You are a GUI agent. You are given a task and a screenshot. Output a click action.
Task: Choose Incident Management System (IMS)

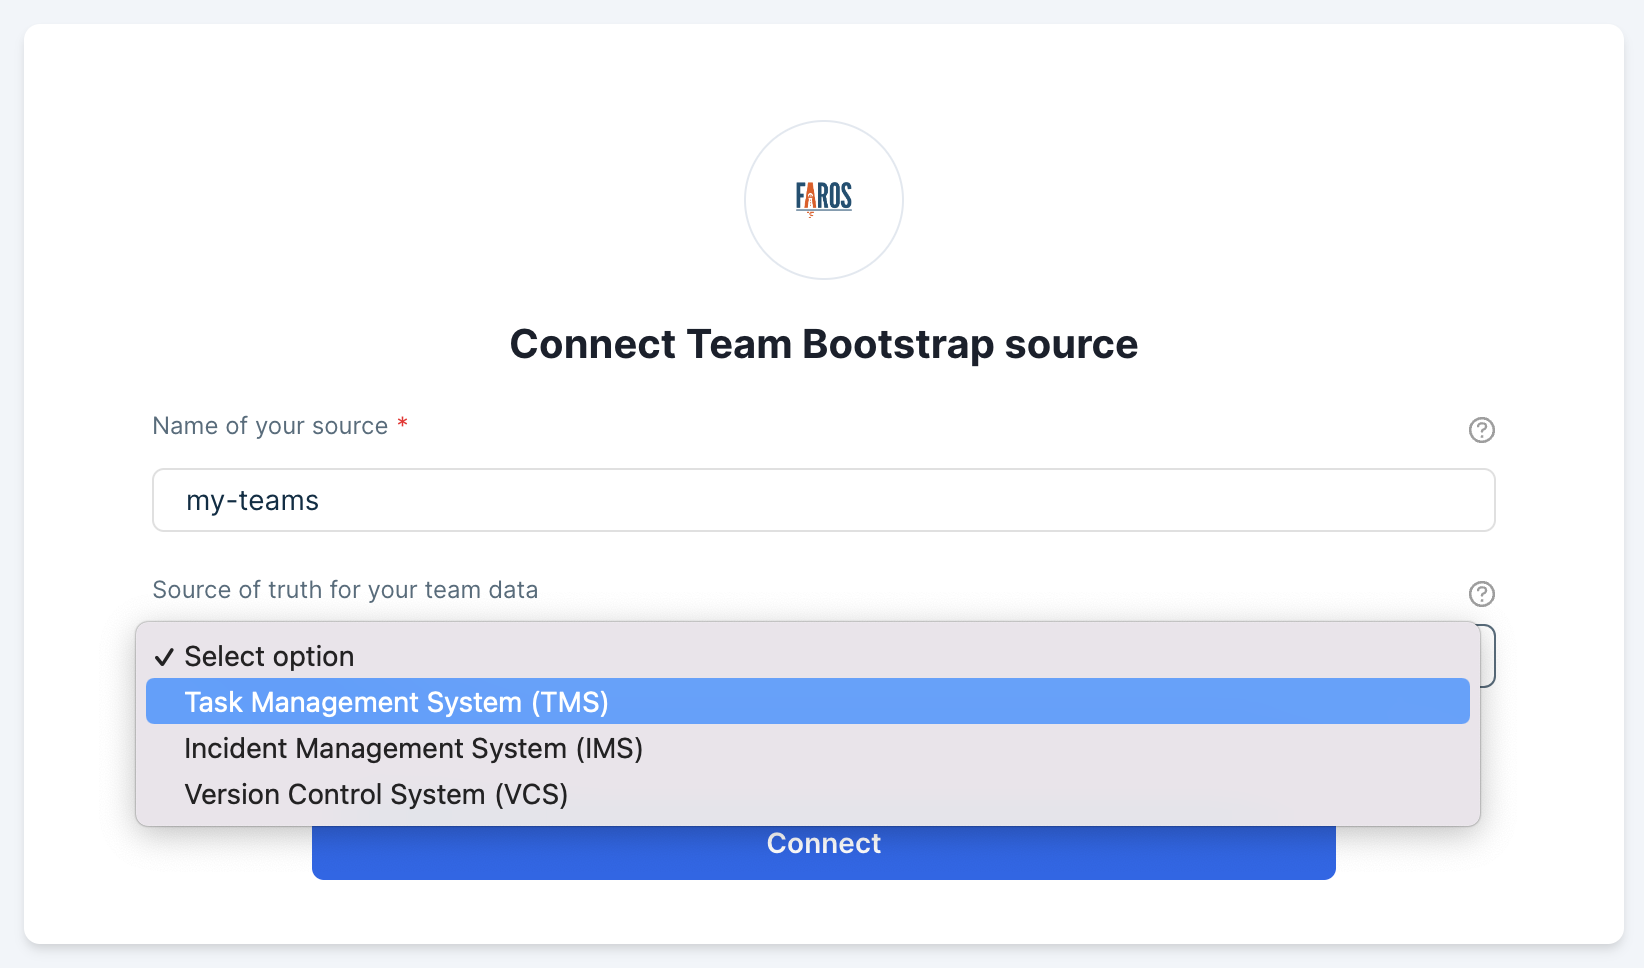point(808,748)
